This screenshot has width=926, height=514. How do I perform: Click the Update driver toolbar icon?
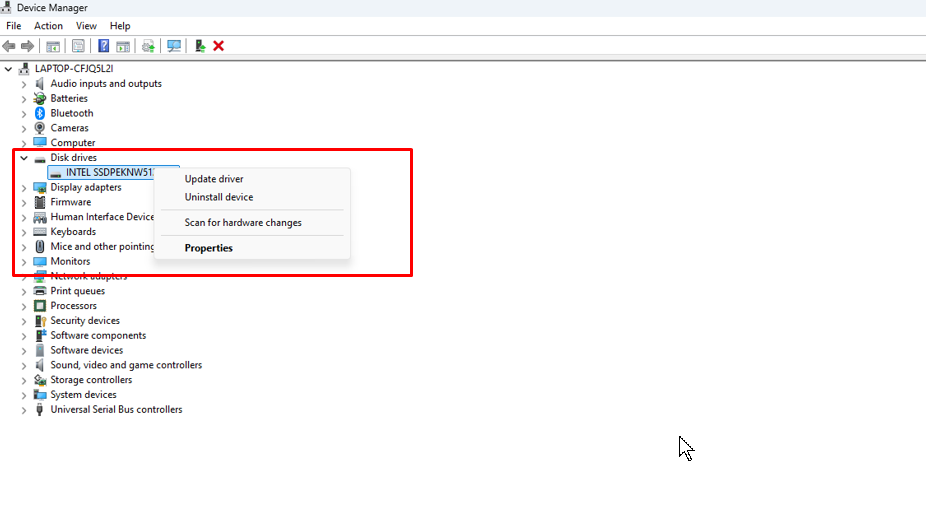click(x=148, y=46)
